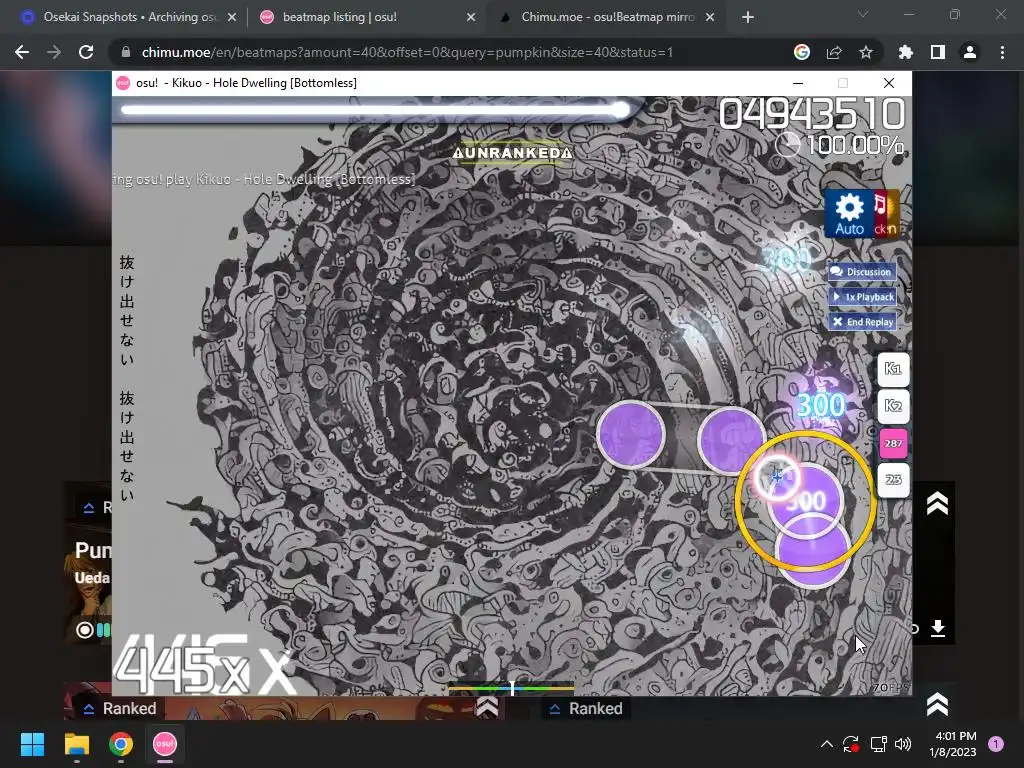Click the Google icon in address bar

coord(802,52)
